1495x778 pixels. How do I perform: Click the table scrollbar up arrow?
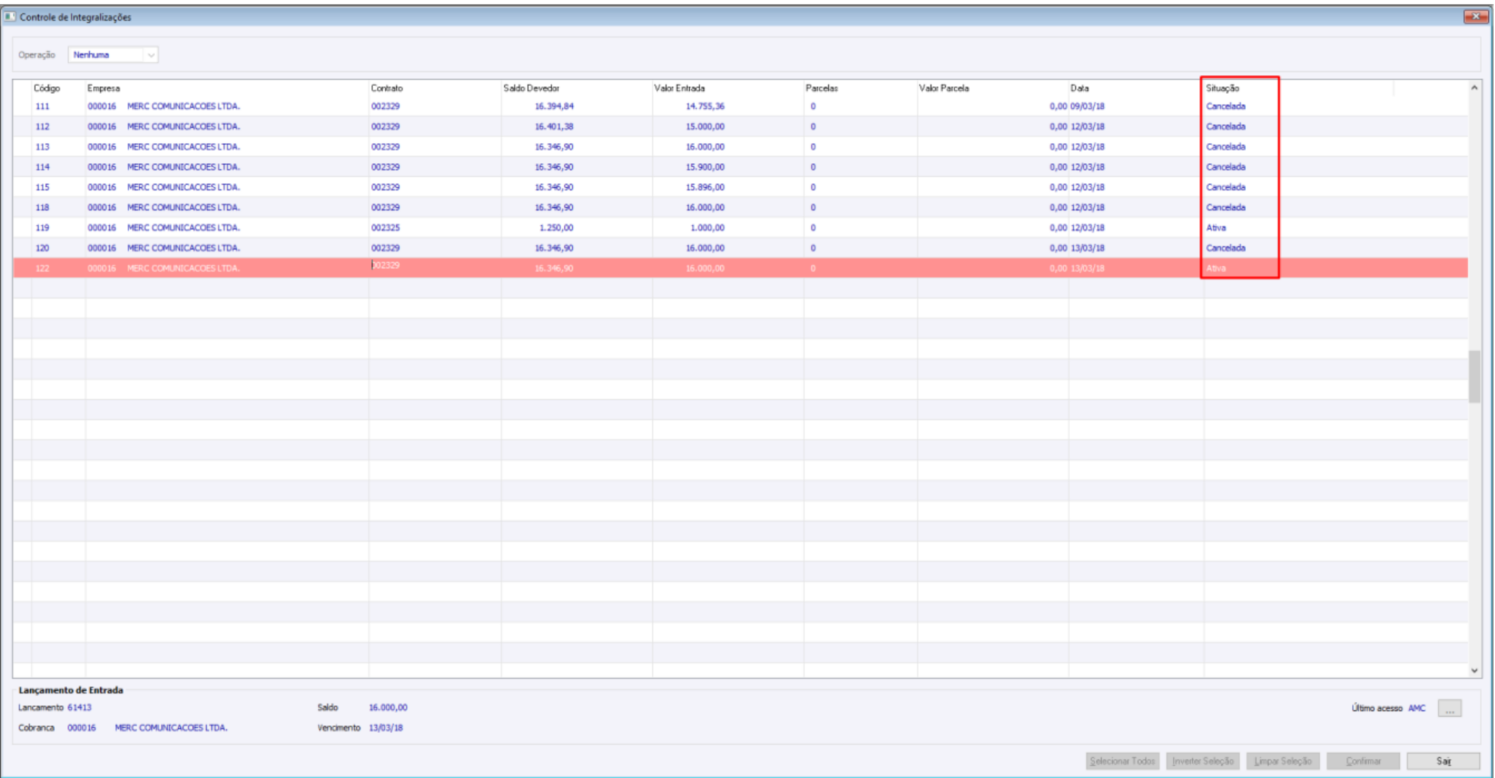click(x=1475, y=89)
